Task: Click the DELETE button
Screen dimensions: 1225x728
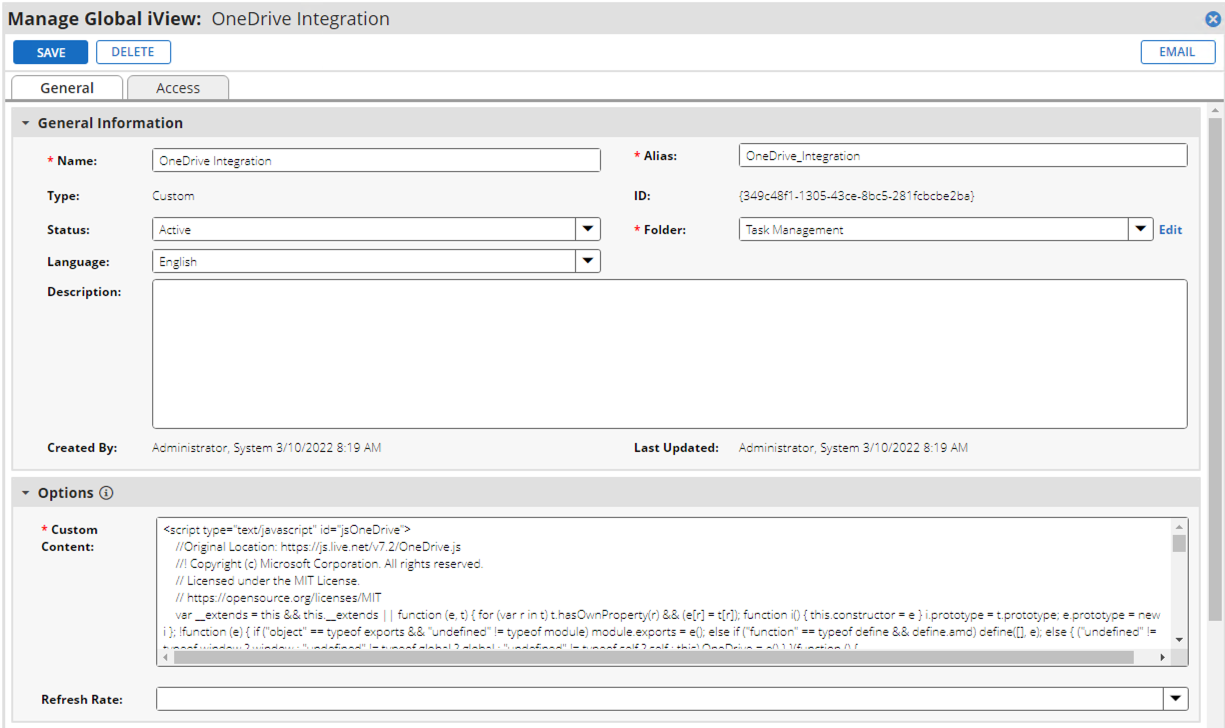Action: (x=133, y=52)
